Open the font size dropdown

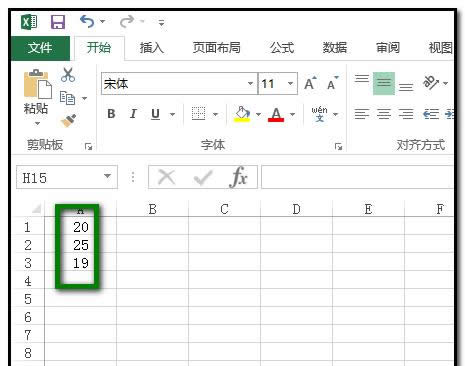tap(290, 84)
